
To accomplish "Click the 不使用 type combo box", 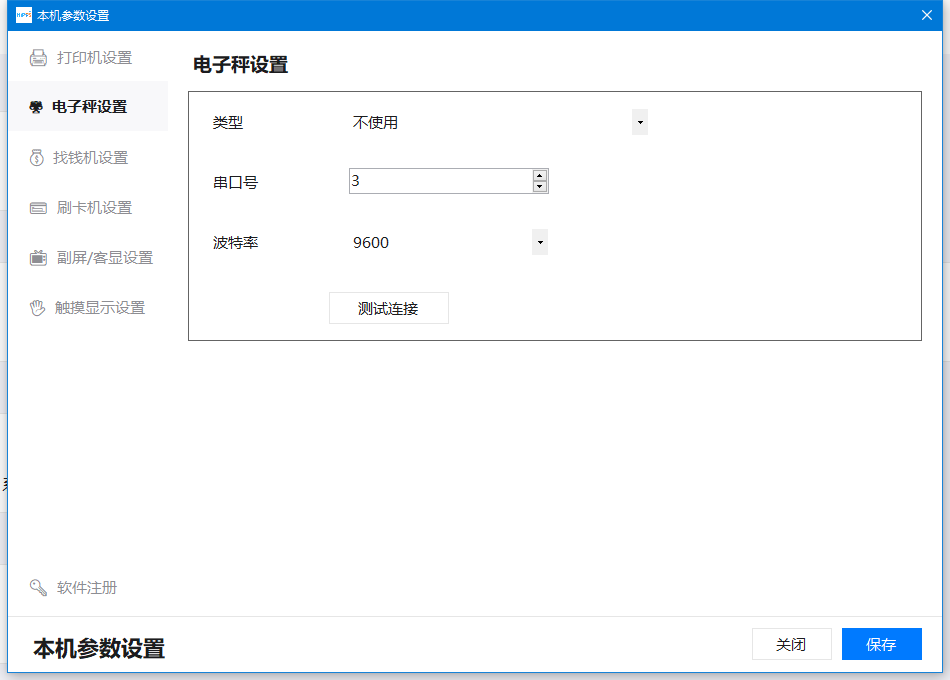I will [498, 122].
